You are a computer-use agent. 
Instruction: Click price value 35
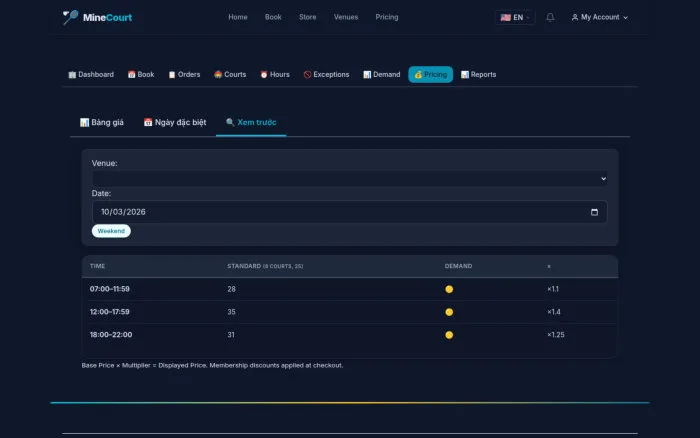click(x=231, y=312)
